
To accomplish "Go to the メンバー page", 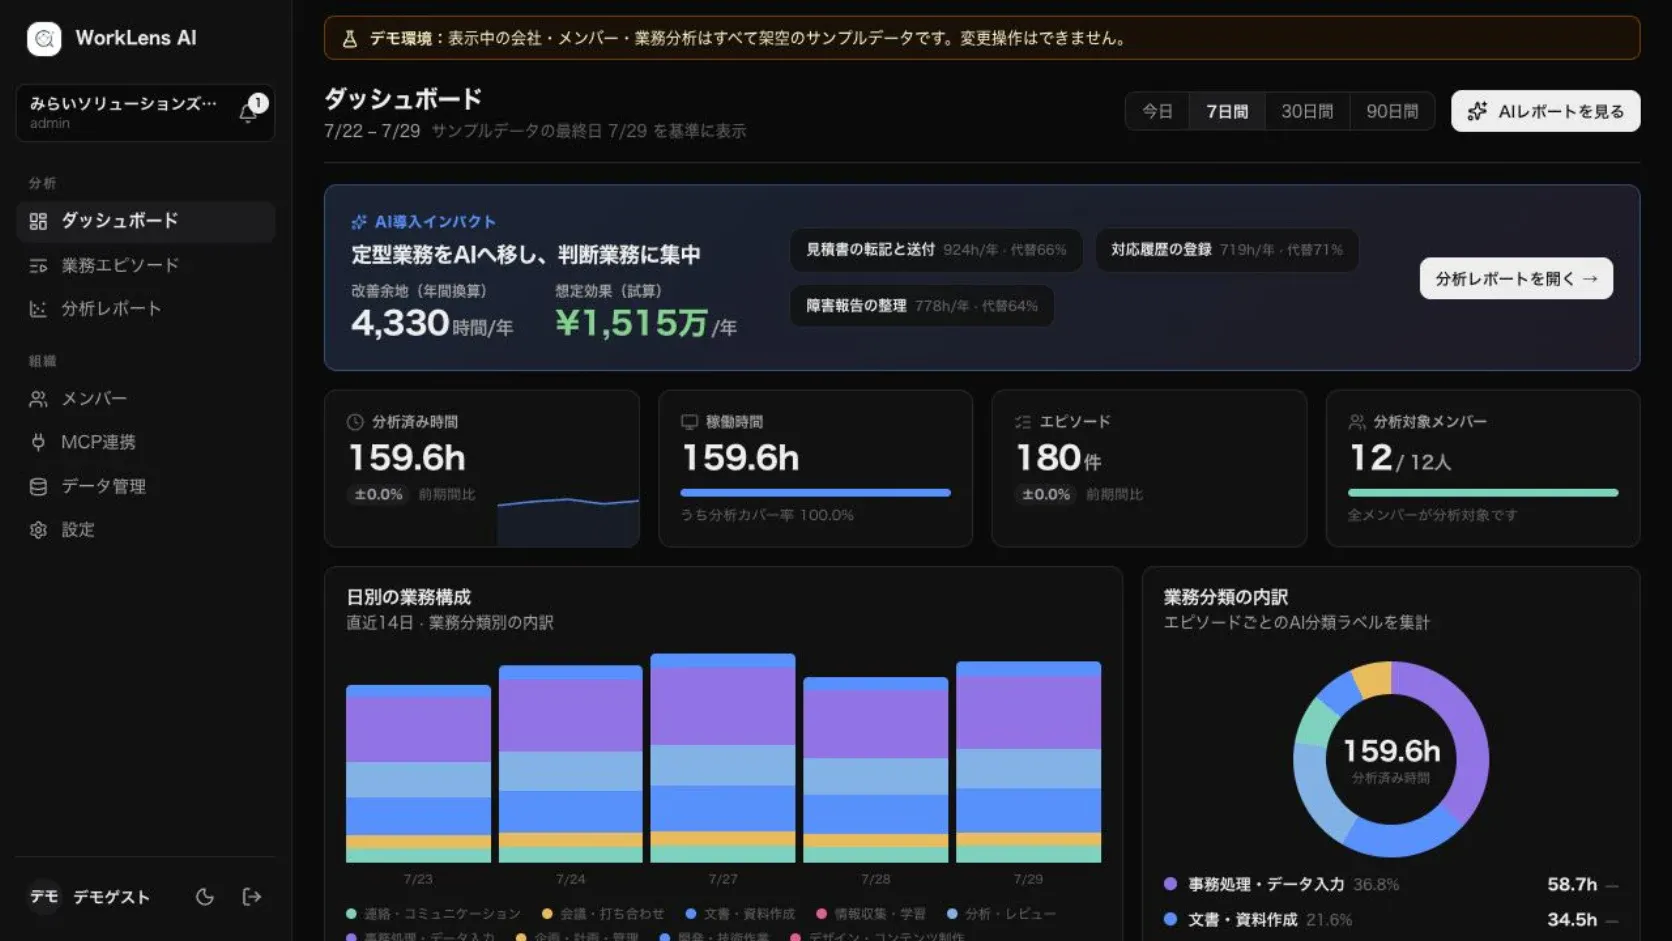I will click(146, 399).
